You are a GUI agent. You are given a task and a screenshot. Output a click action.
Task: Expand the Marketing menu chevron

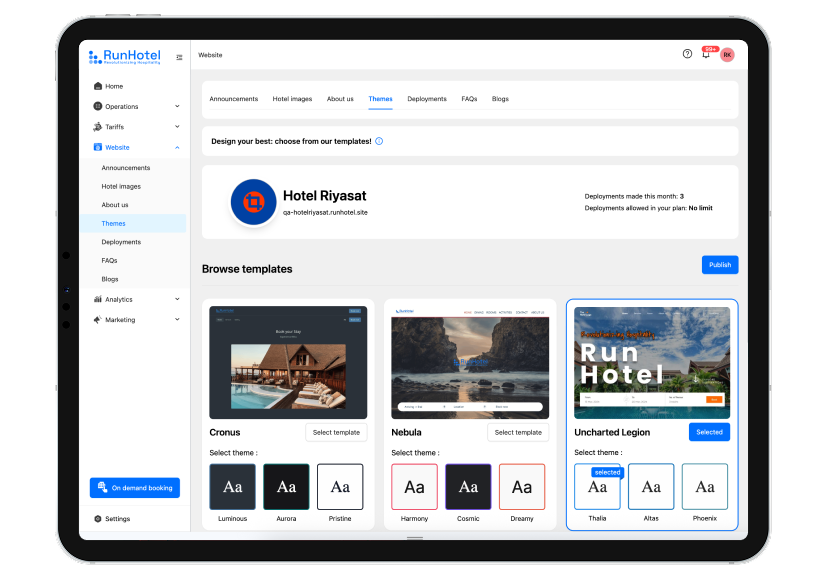[x=177, y=320]
